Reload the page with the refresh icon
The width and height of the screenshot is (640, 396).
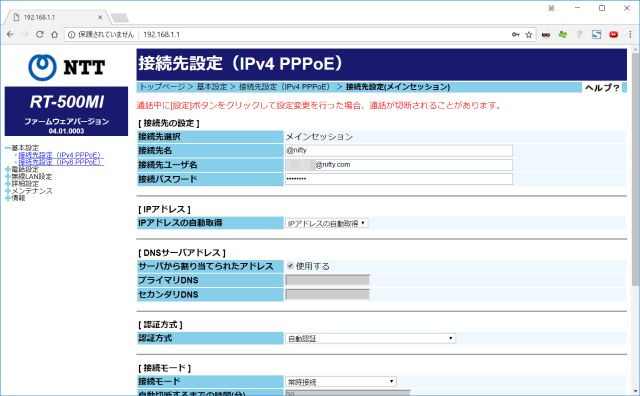(40, 35)
